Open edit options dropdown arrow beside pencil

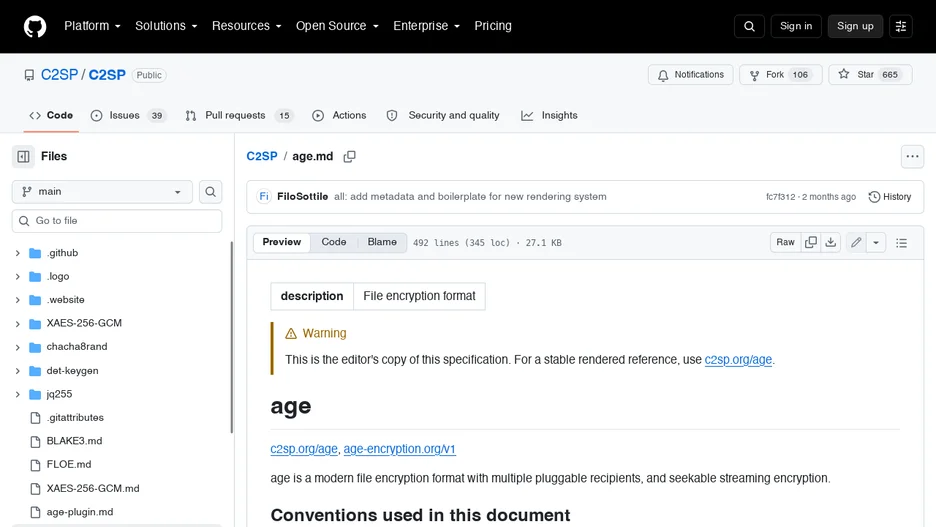click(x=876, y=242)
